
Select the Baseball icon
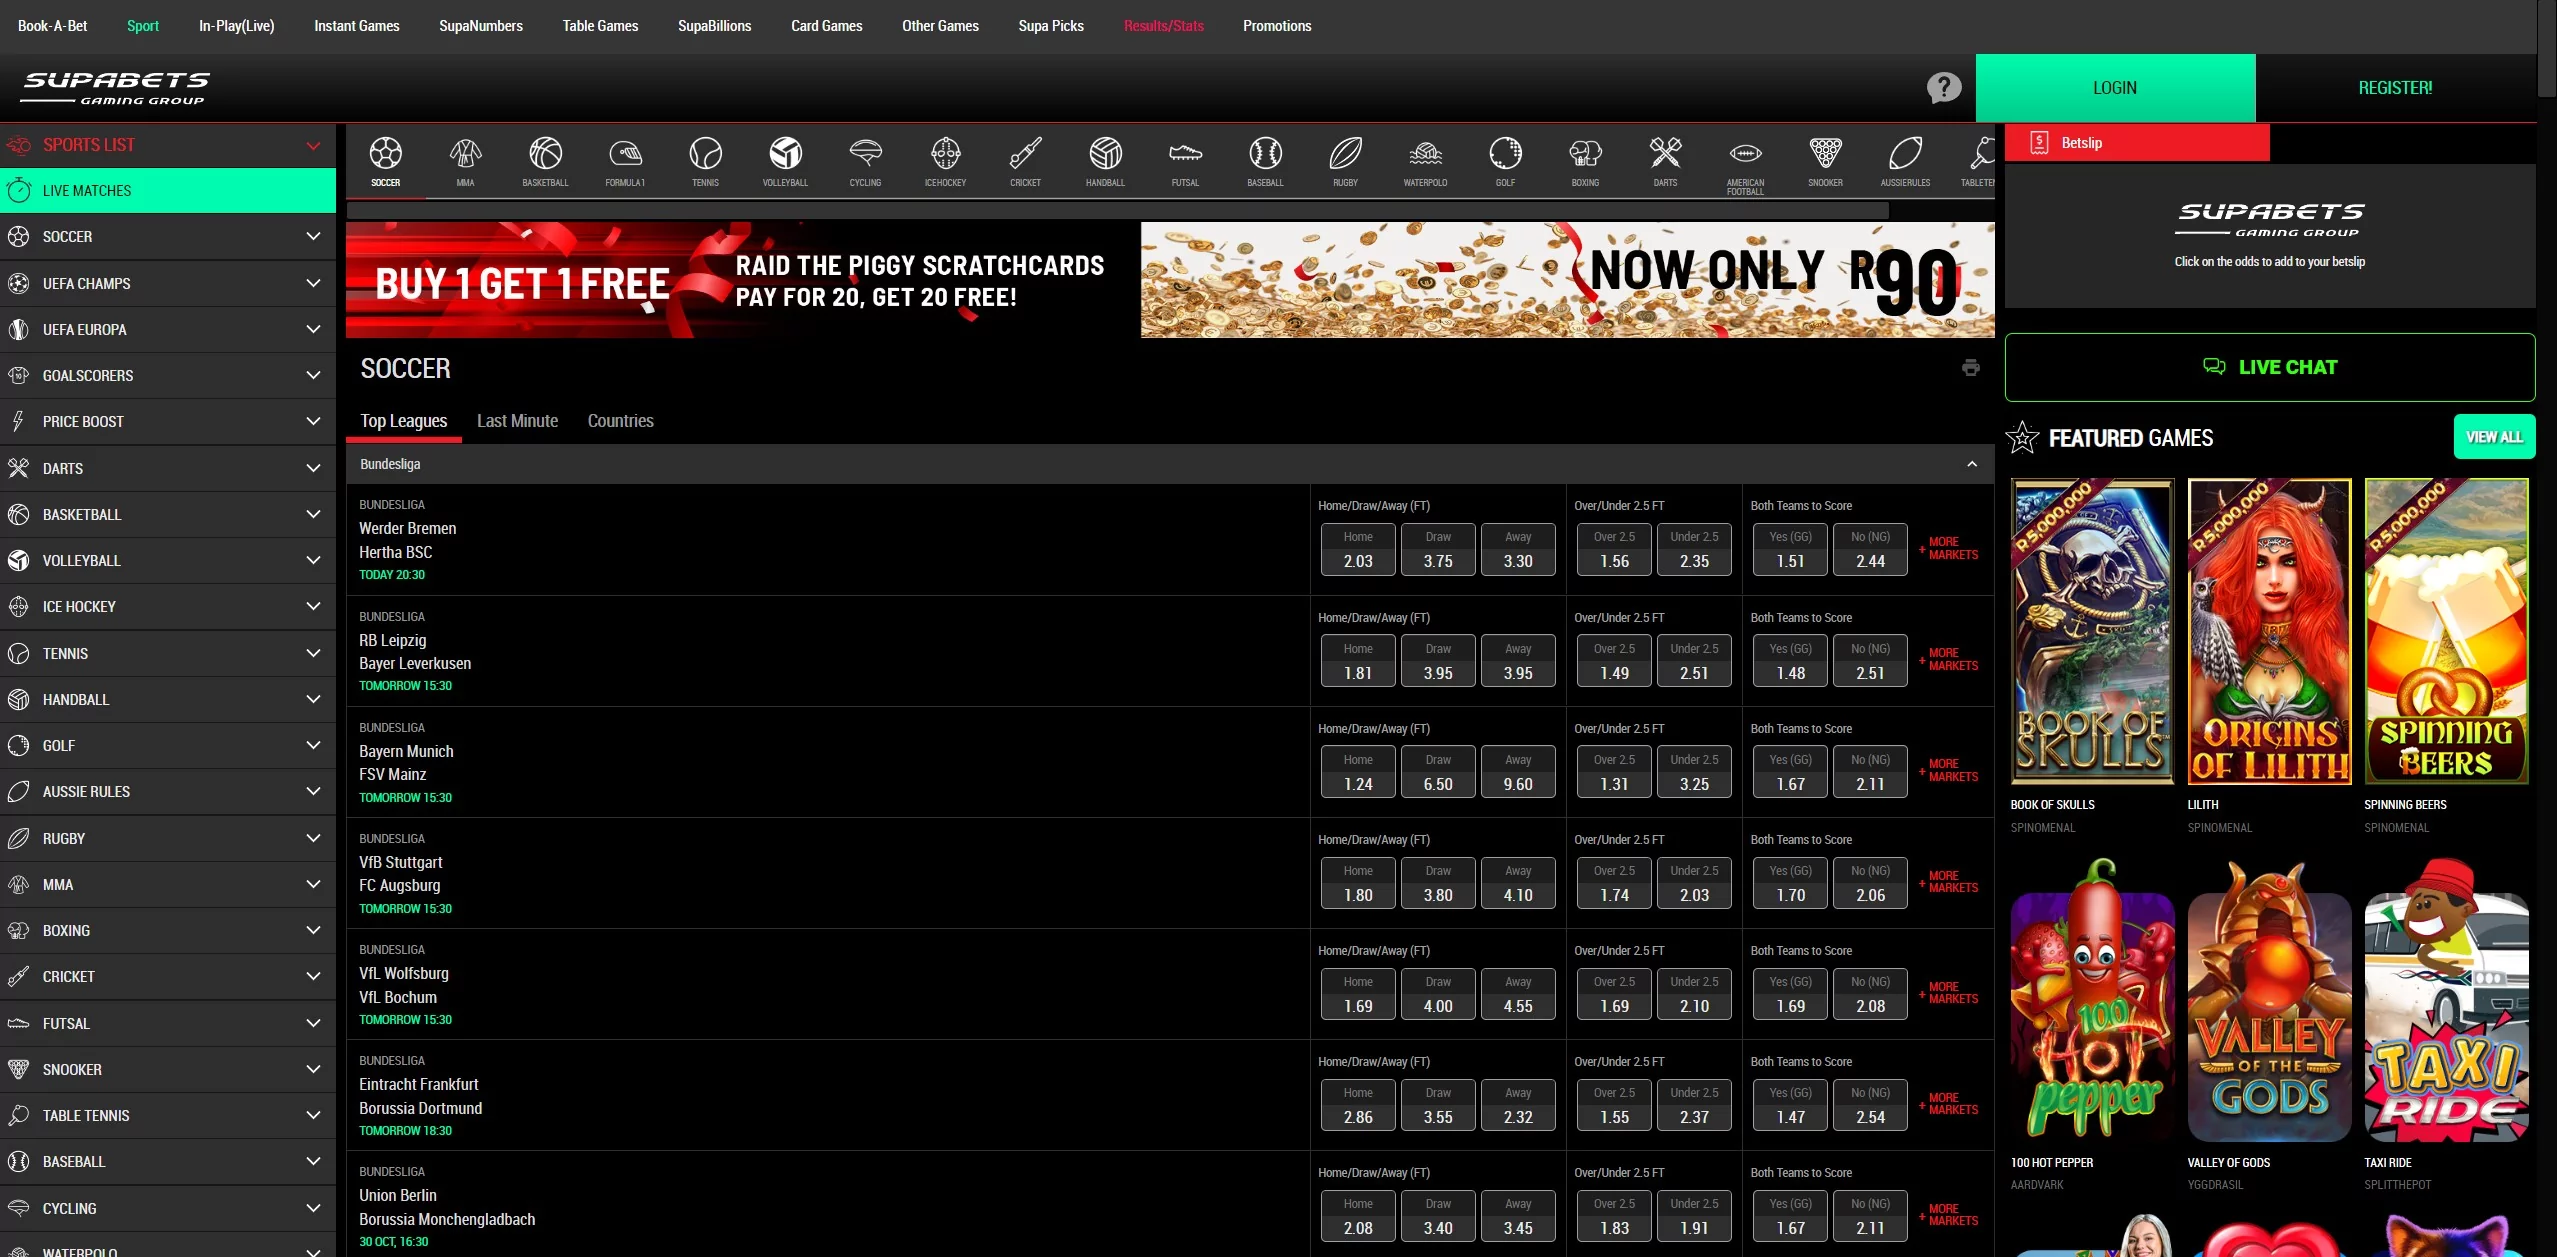coord(1265,154)
